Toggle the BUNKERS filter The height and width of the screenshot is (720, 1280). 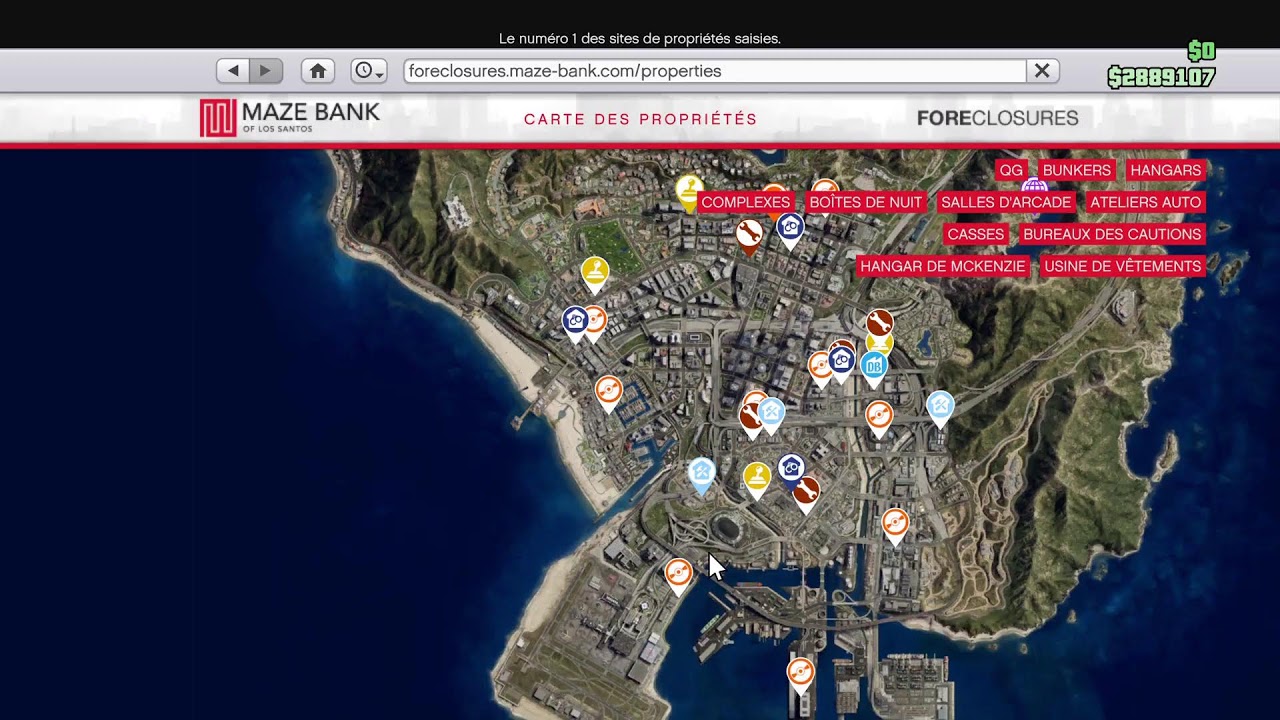pyautogui.click(x=1077, y=170)
